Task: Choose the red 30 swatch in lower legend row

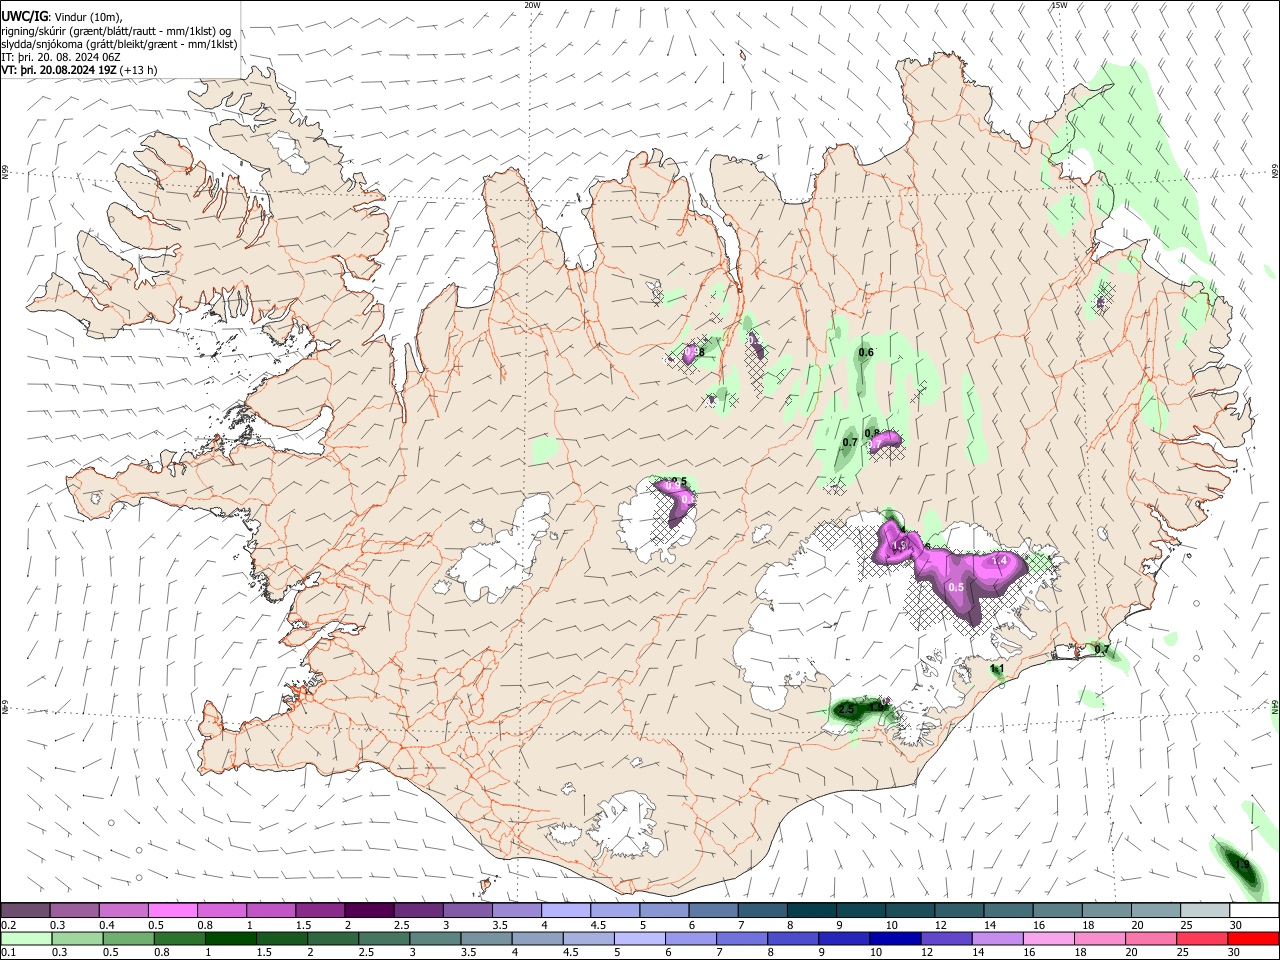Action: pos(1253,939)
